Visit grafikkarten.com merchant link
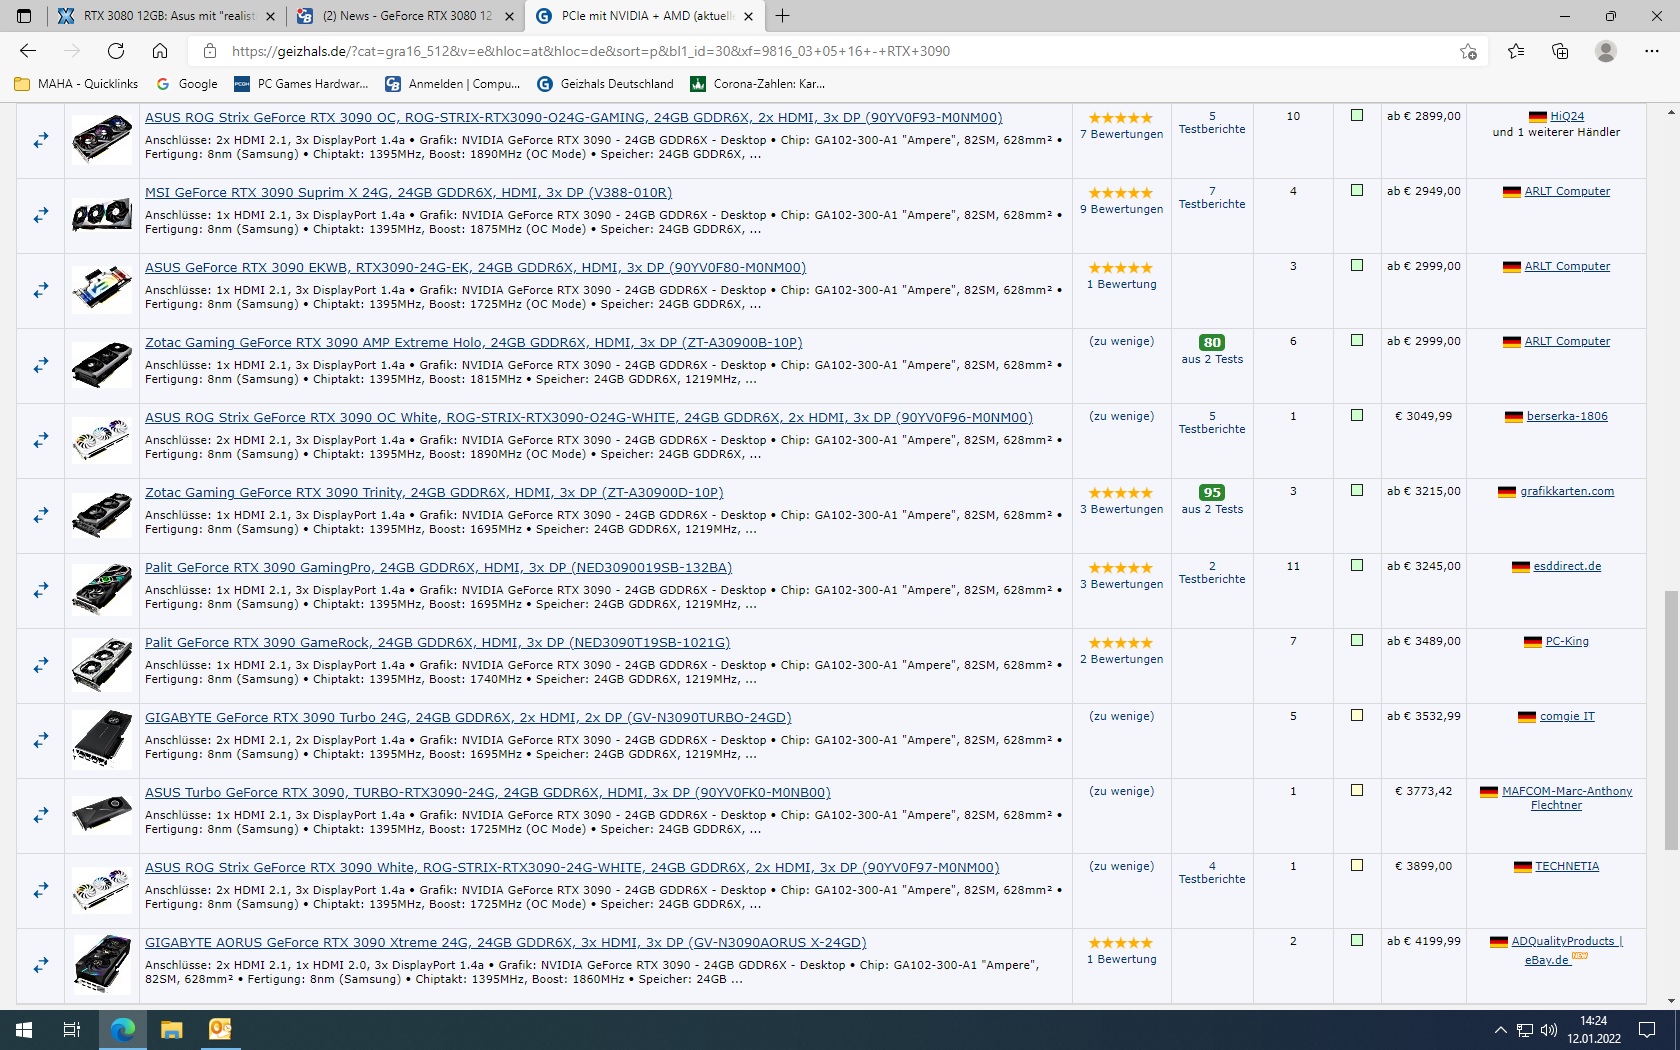The width and height of the screenshot is (1680, 1050). point(1567,491)
